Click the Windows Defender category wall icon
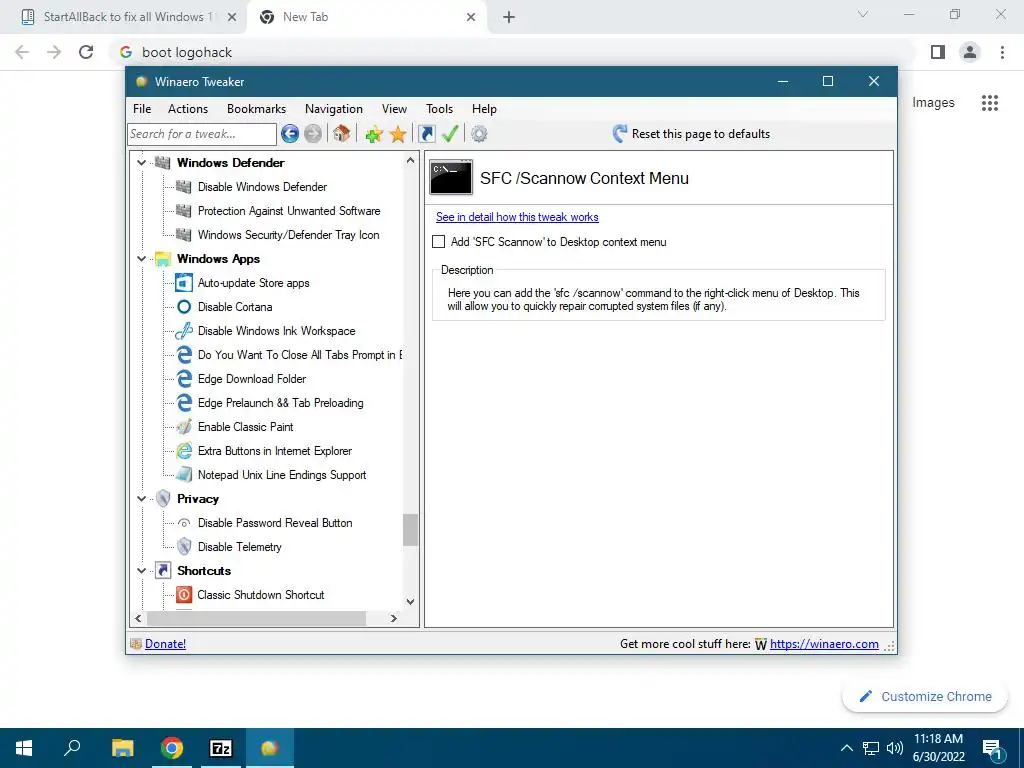This screenshot has width=1024, height=768. point(163,163)
